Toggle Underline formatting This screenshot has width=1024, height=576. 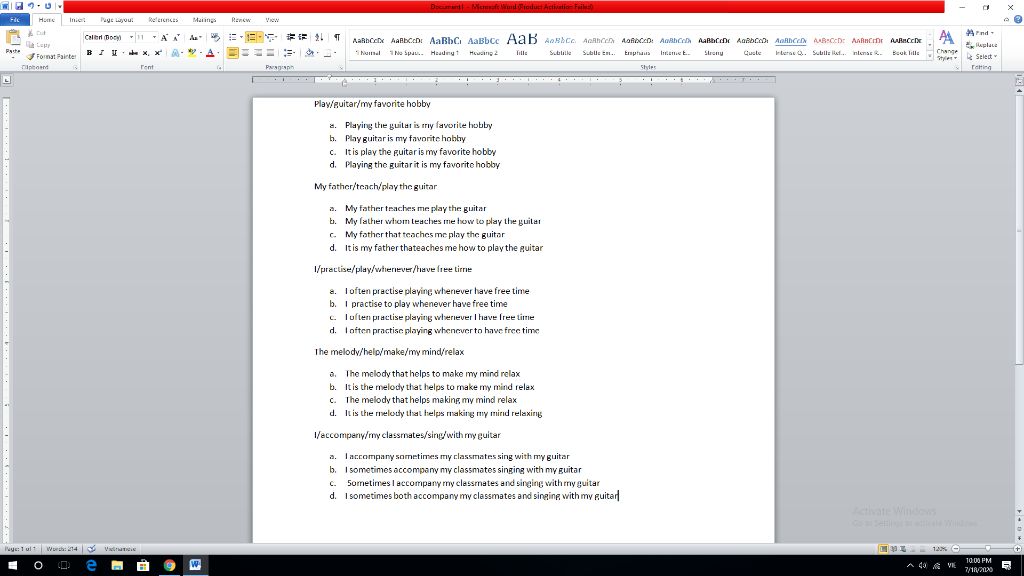point(114,53)
